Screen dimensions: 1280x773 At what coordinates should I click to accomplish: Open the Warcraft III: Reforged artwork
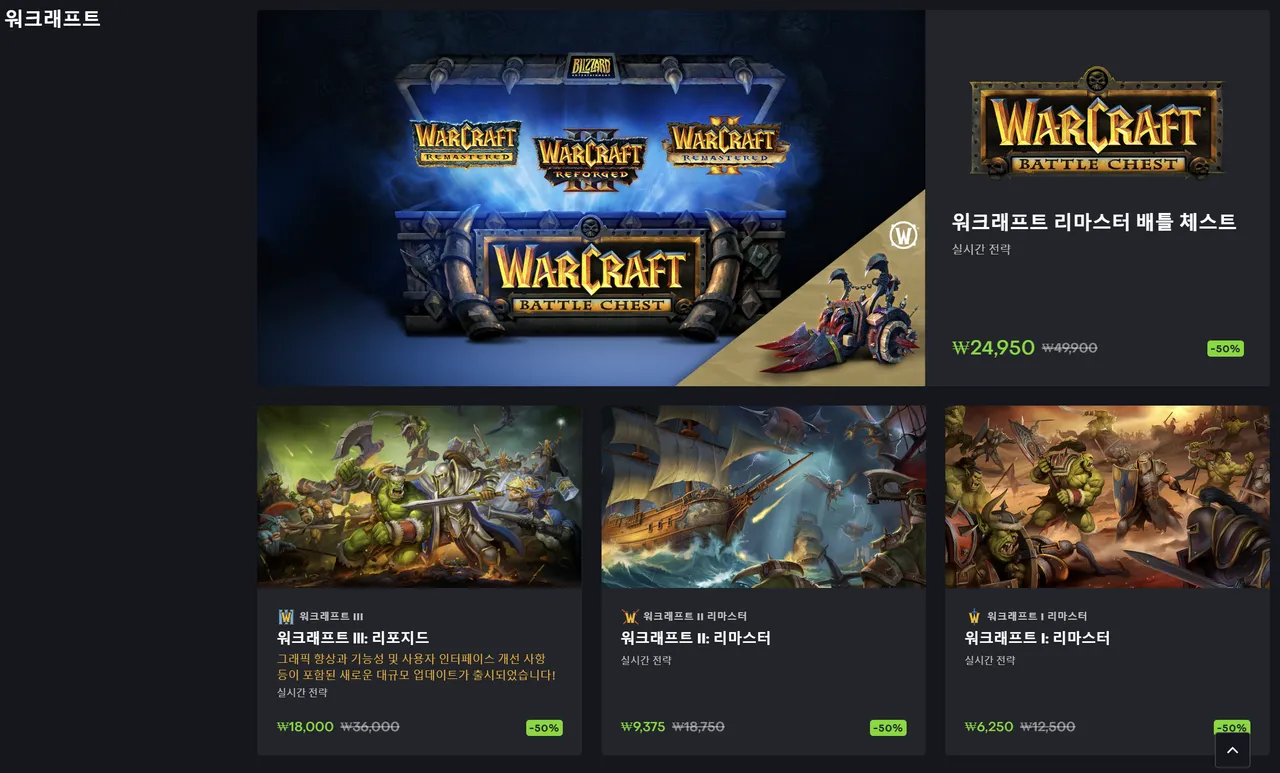(419, 496)
